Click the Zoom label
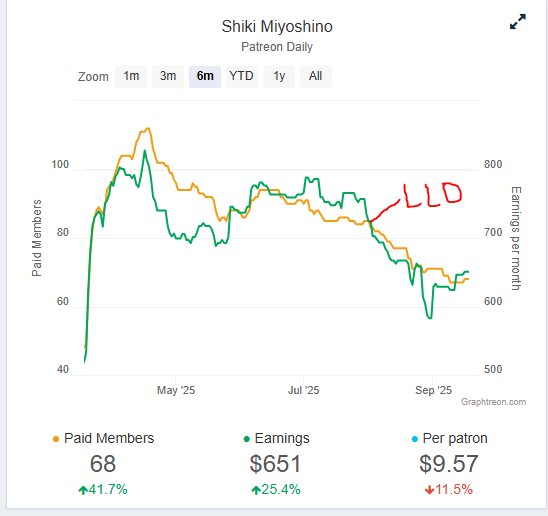This screenshot has height=516, width=548. [93, 77]
